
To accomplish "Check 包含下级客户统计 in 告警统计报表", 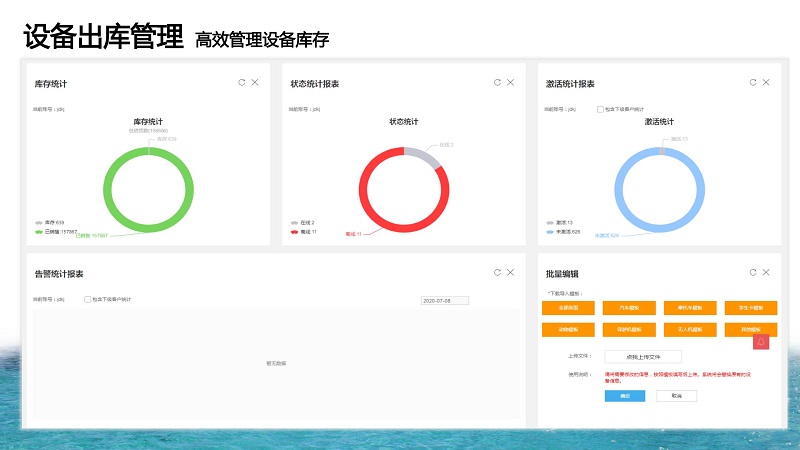I will click(88, 299).
